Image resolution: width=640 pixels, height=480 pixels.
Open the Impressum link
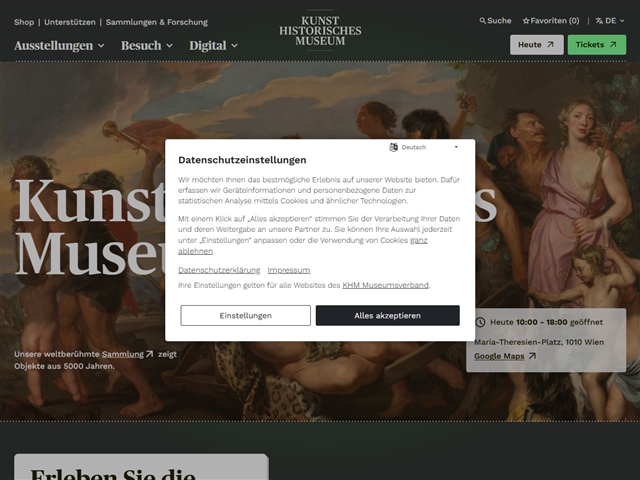289,270
